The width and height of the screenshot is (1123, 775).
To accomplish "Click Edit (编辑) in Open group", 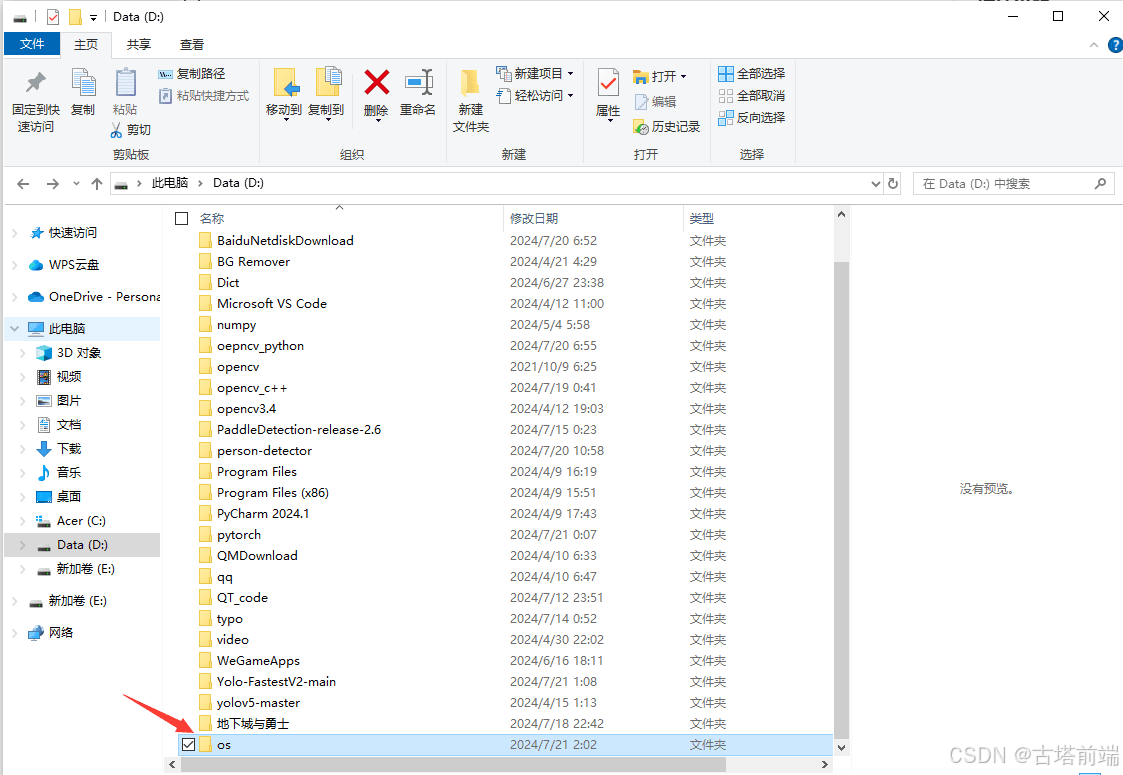I will click(655, 102).
